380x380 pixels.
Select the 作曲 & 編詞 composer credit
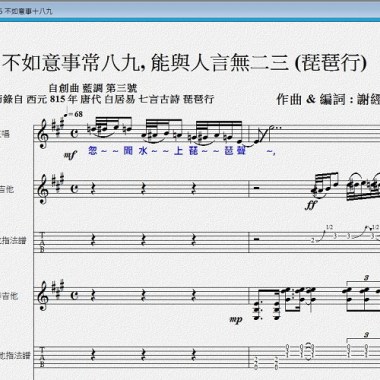pyautogui.click(x=328, y=99)
